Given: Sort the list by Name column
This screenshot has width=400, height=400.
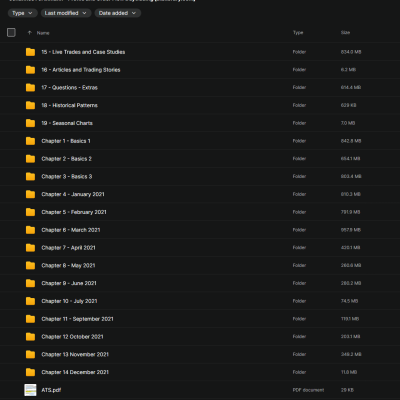Looking at the screenshot, I should point(43,33).
